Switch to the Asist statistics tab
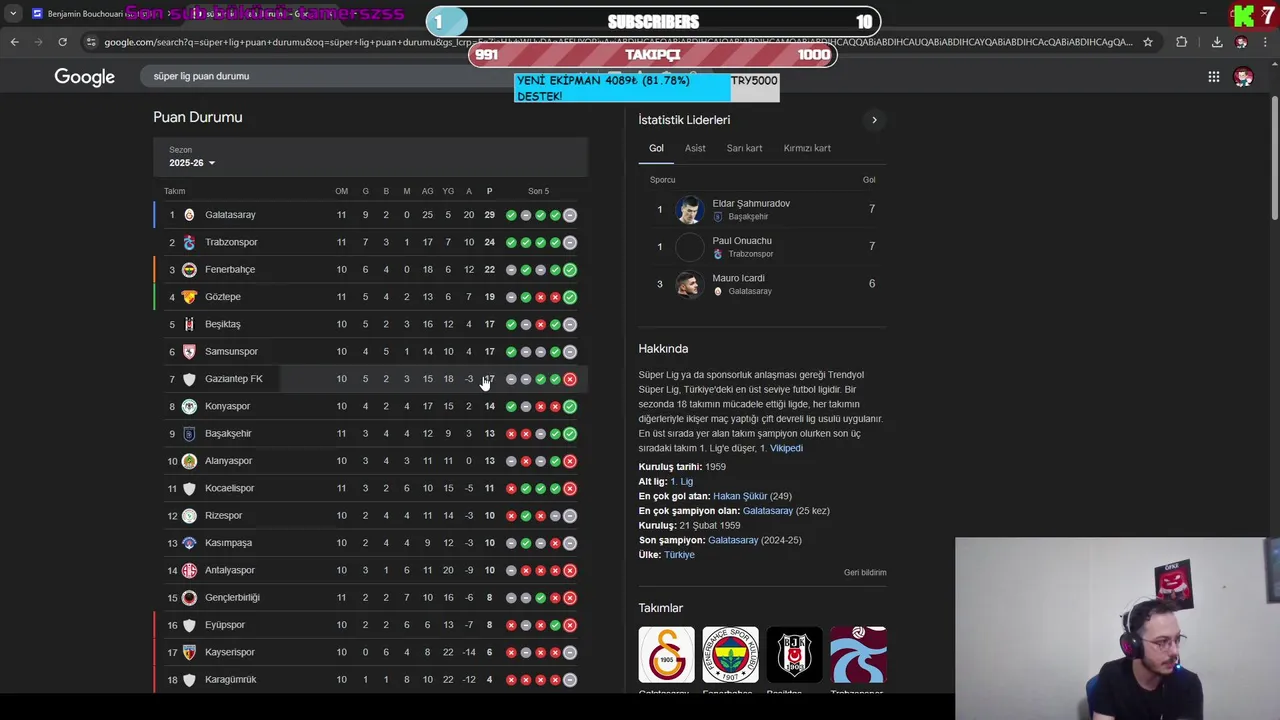1280x720 pixels. (695, 148)
